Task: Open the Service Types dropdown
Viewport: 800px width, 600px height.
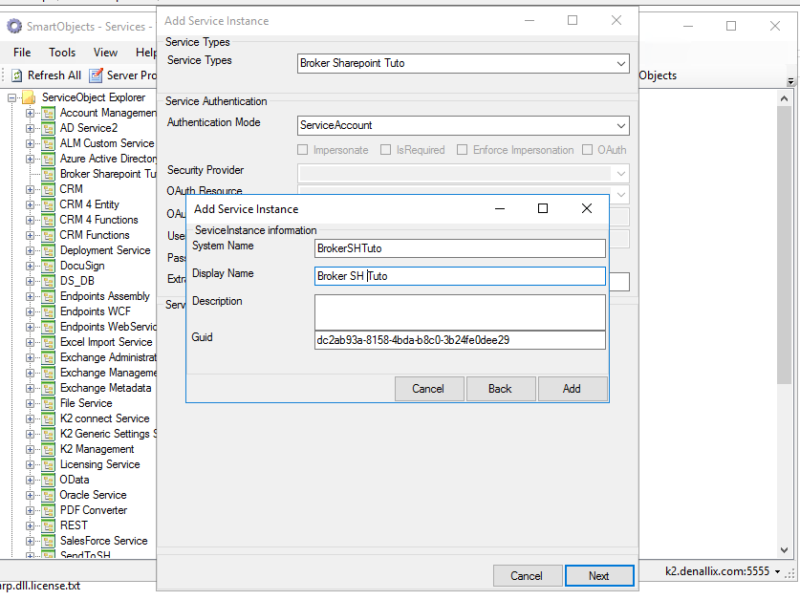Action: (x=621, y=63)
